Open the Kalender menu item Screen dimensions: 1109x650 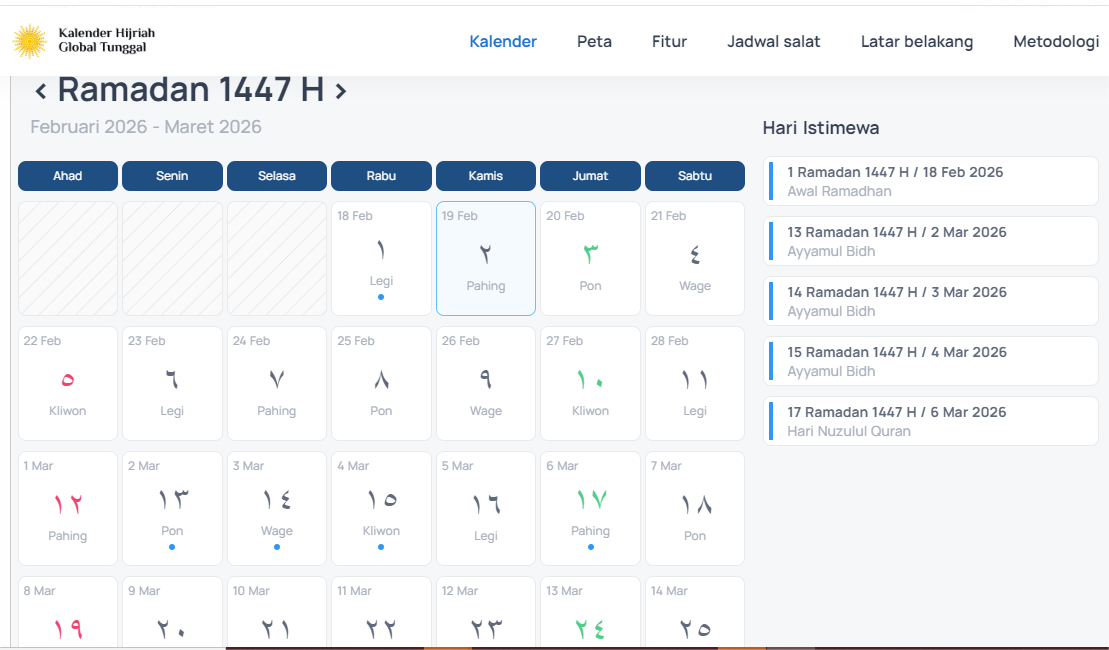pyautogui.click(x=503, y=42)
